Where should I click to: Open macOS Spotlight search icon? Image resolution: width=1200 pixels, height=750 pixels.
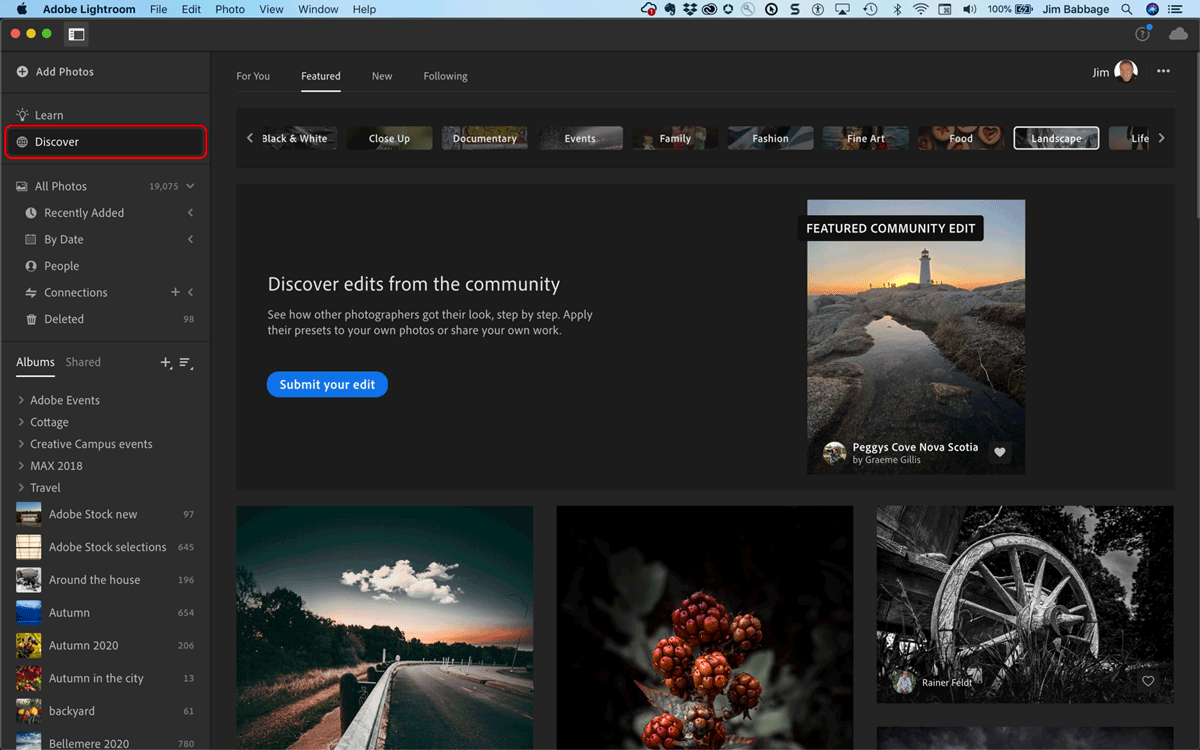pyautogui.click(x=1127, y=9)
